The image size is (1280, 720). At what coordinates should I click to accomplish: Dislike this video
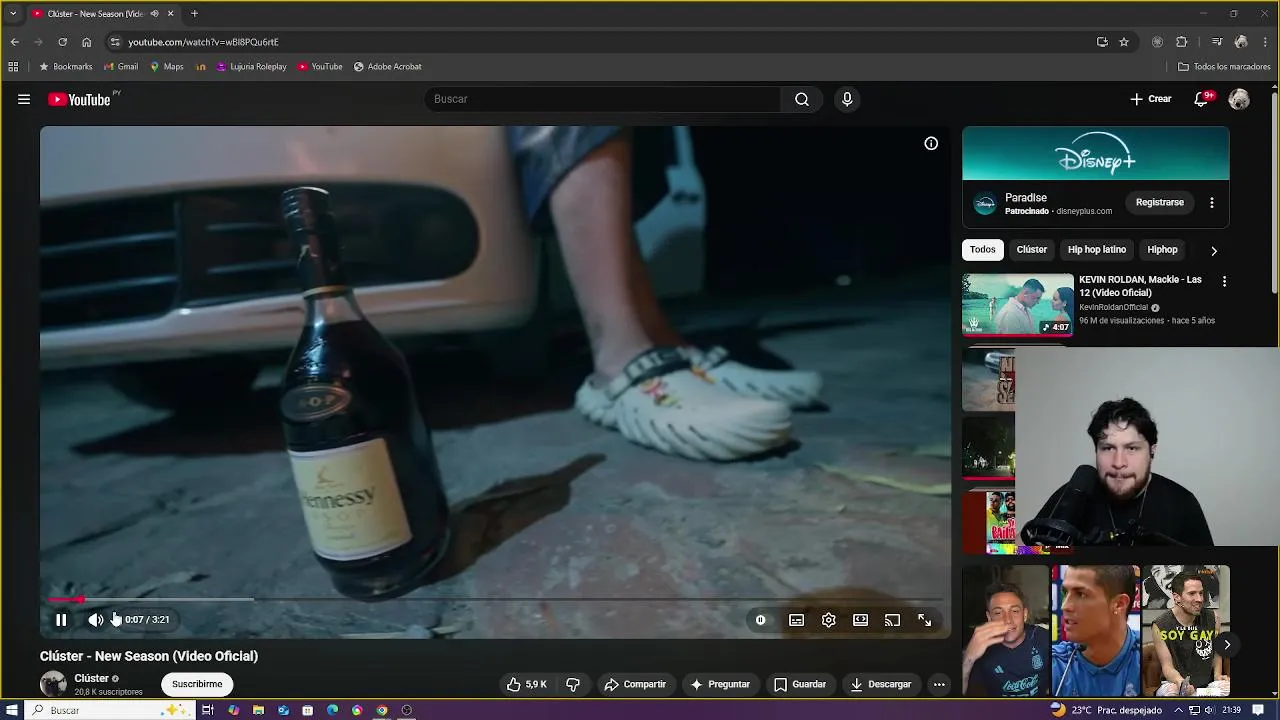tap(573, 684)
